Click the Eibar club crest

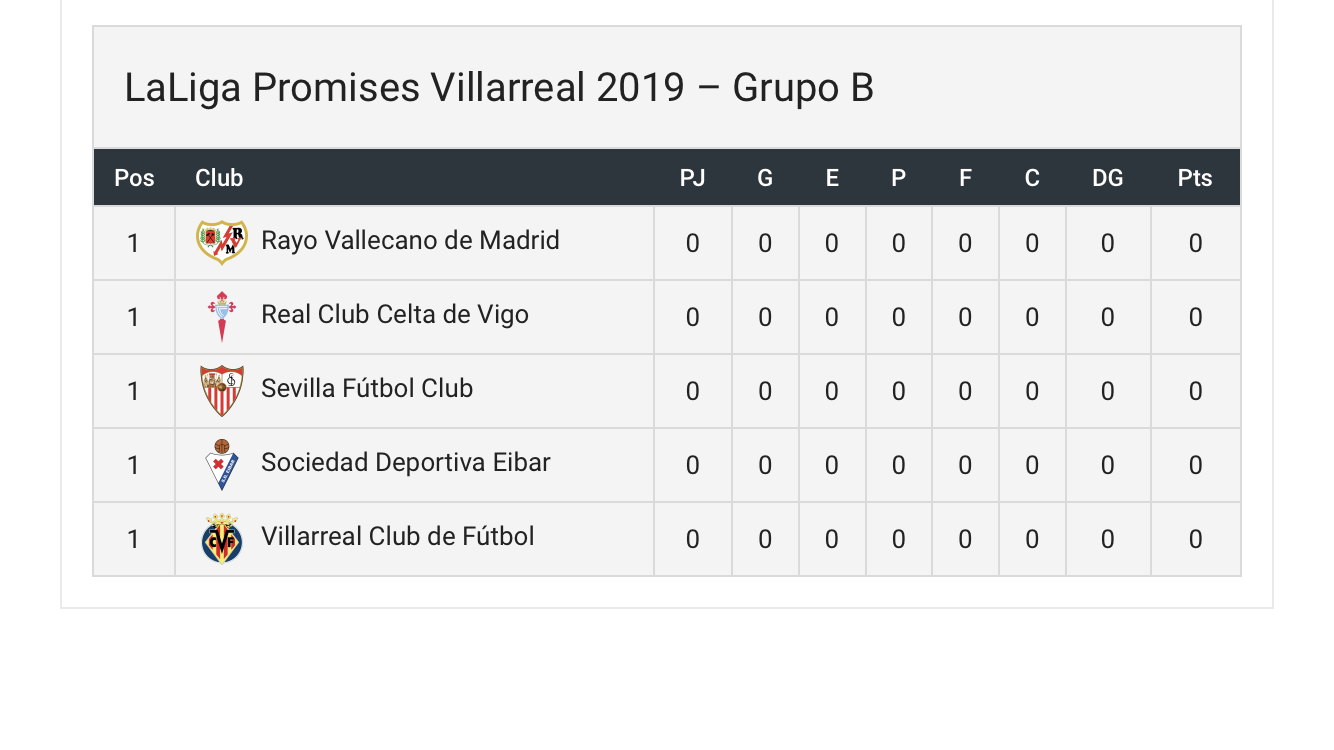point(222,464)
